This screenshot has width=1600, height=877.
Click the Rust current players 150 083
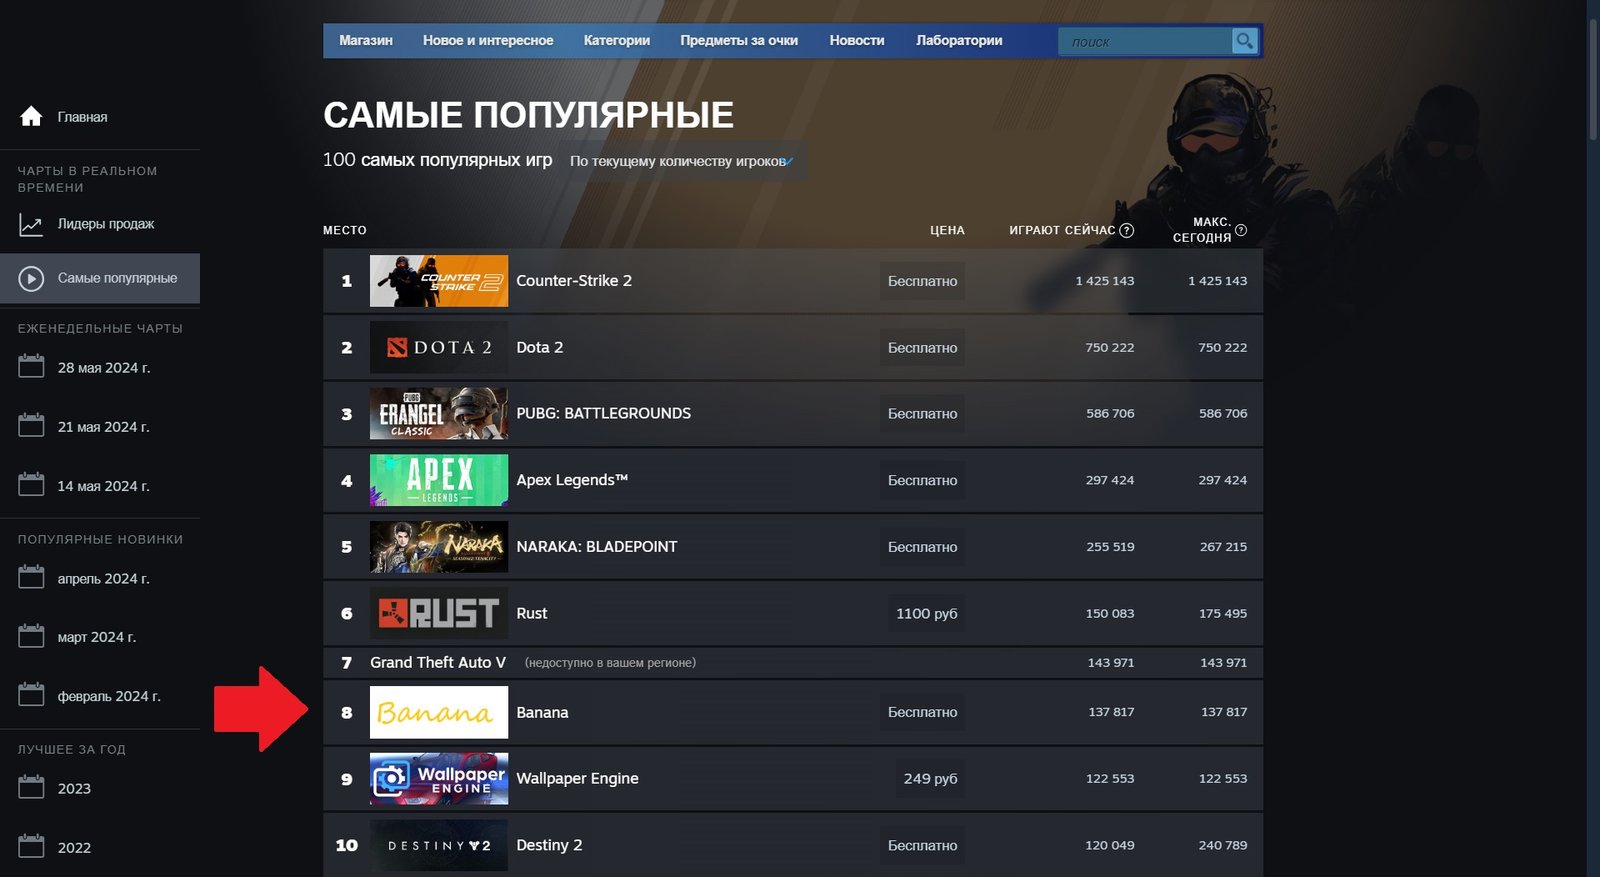(1110, 613)
